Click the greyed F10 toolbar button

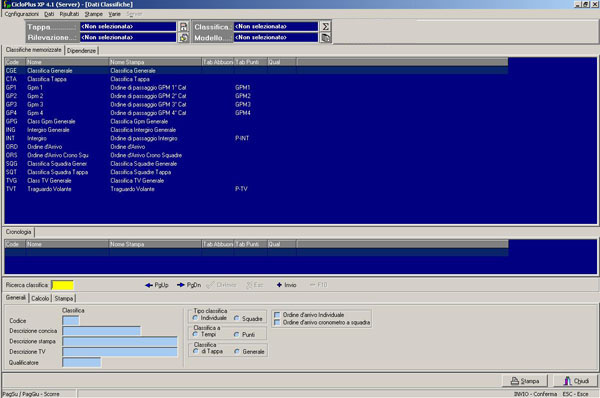(318, 285)
